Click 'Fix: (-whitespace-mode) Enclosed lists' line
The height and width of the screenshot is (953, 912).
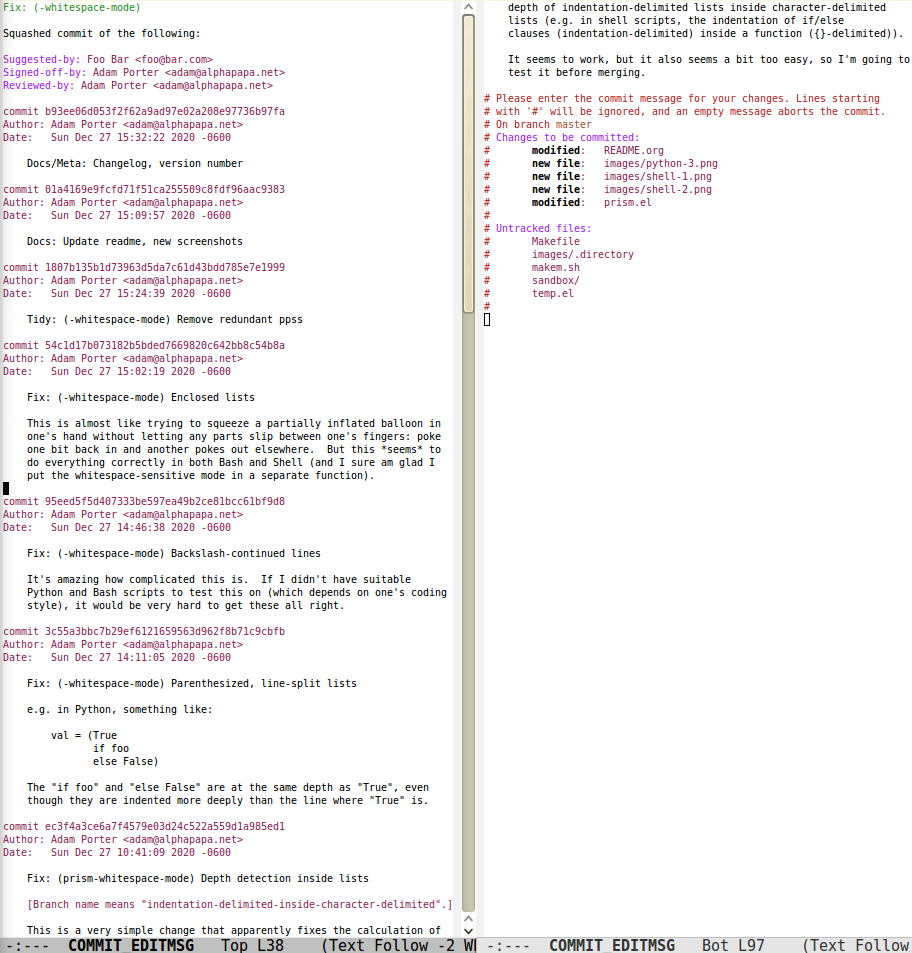[141, 397]
